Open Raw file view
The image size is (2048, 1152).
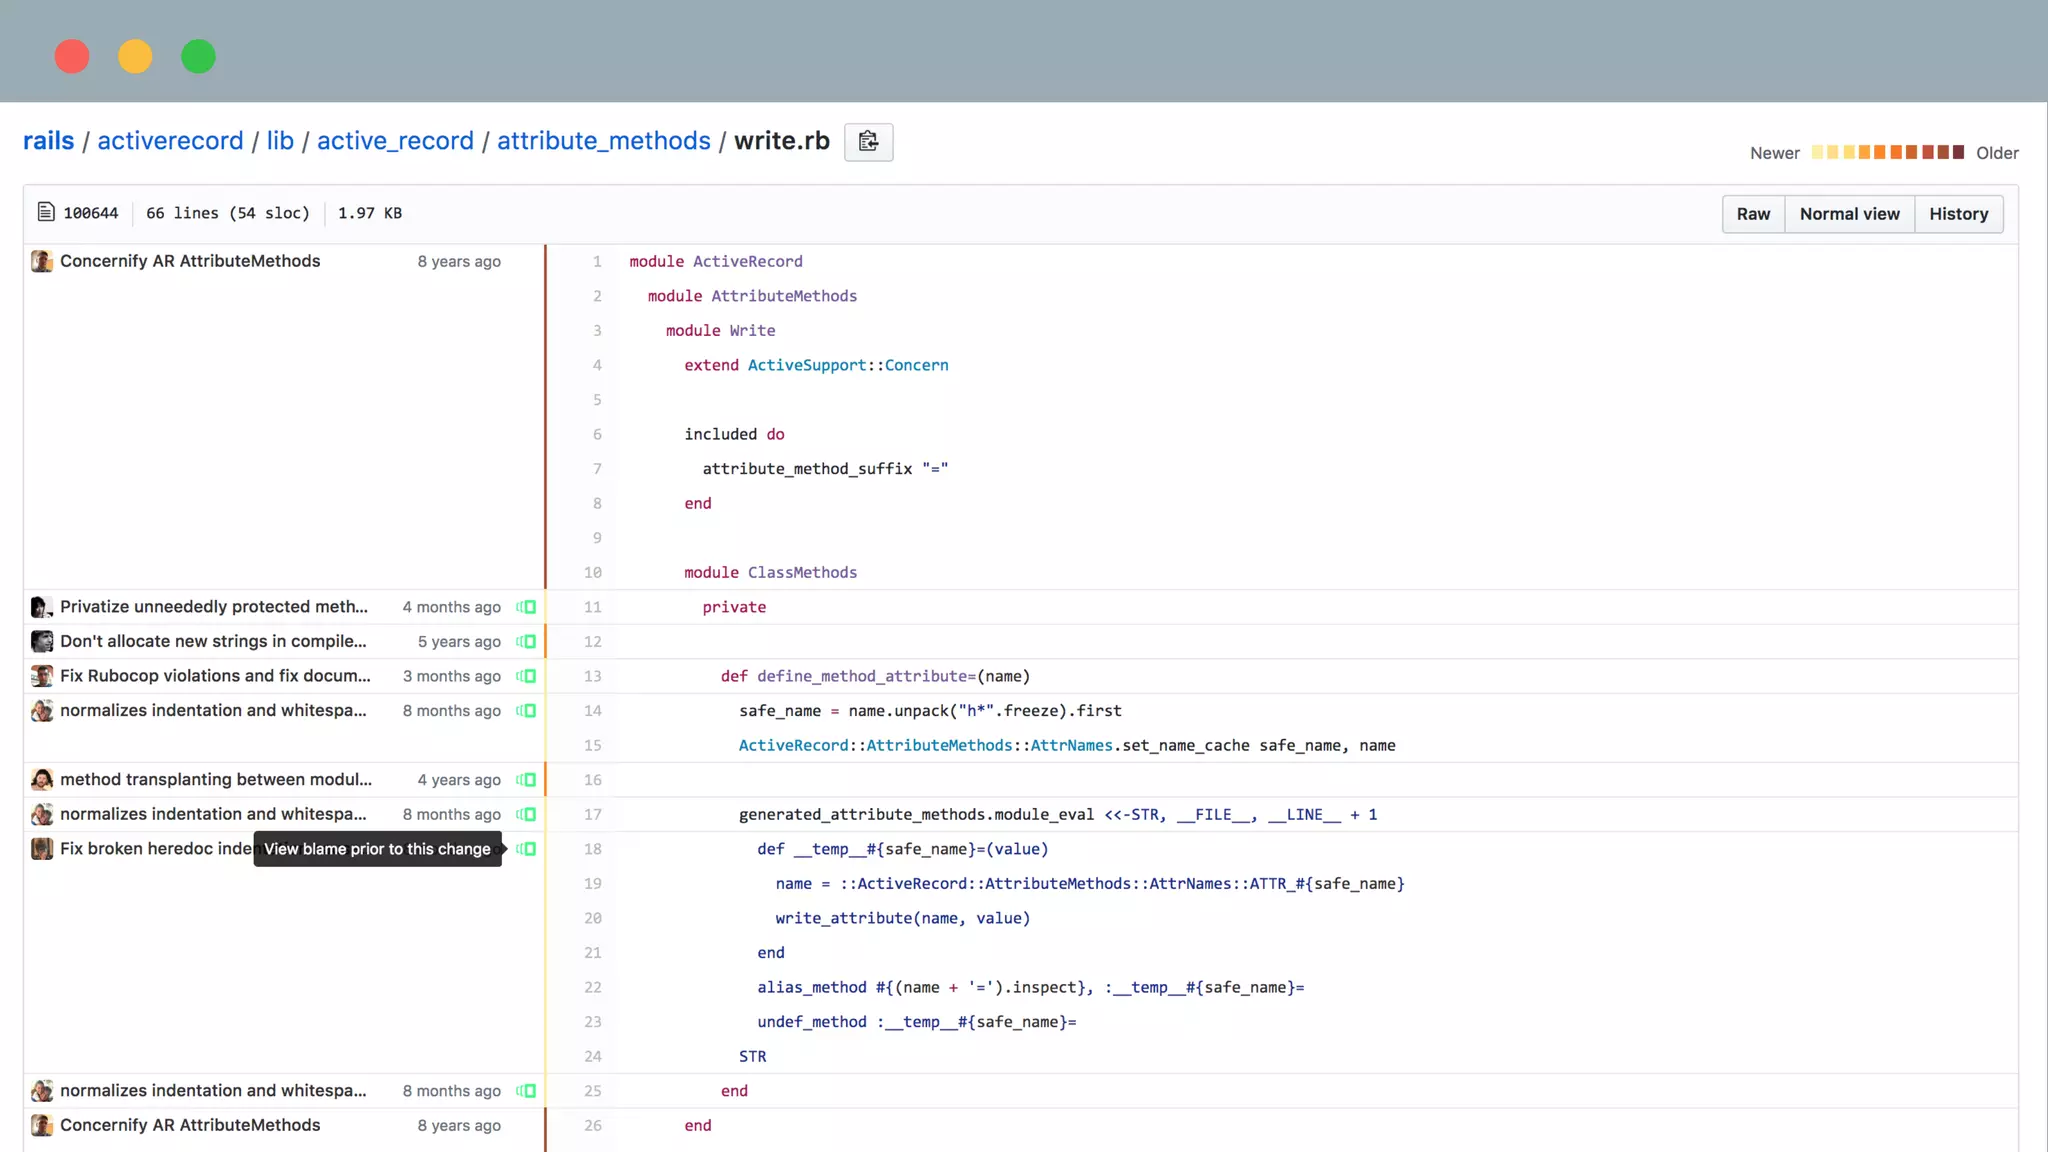click(1753, 214)
